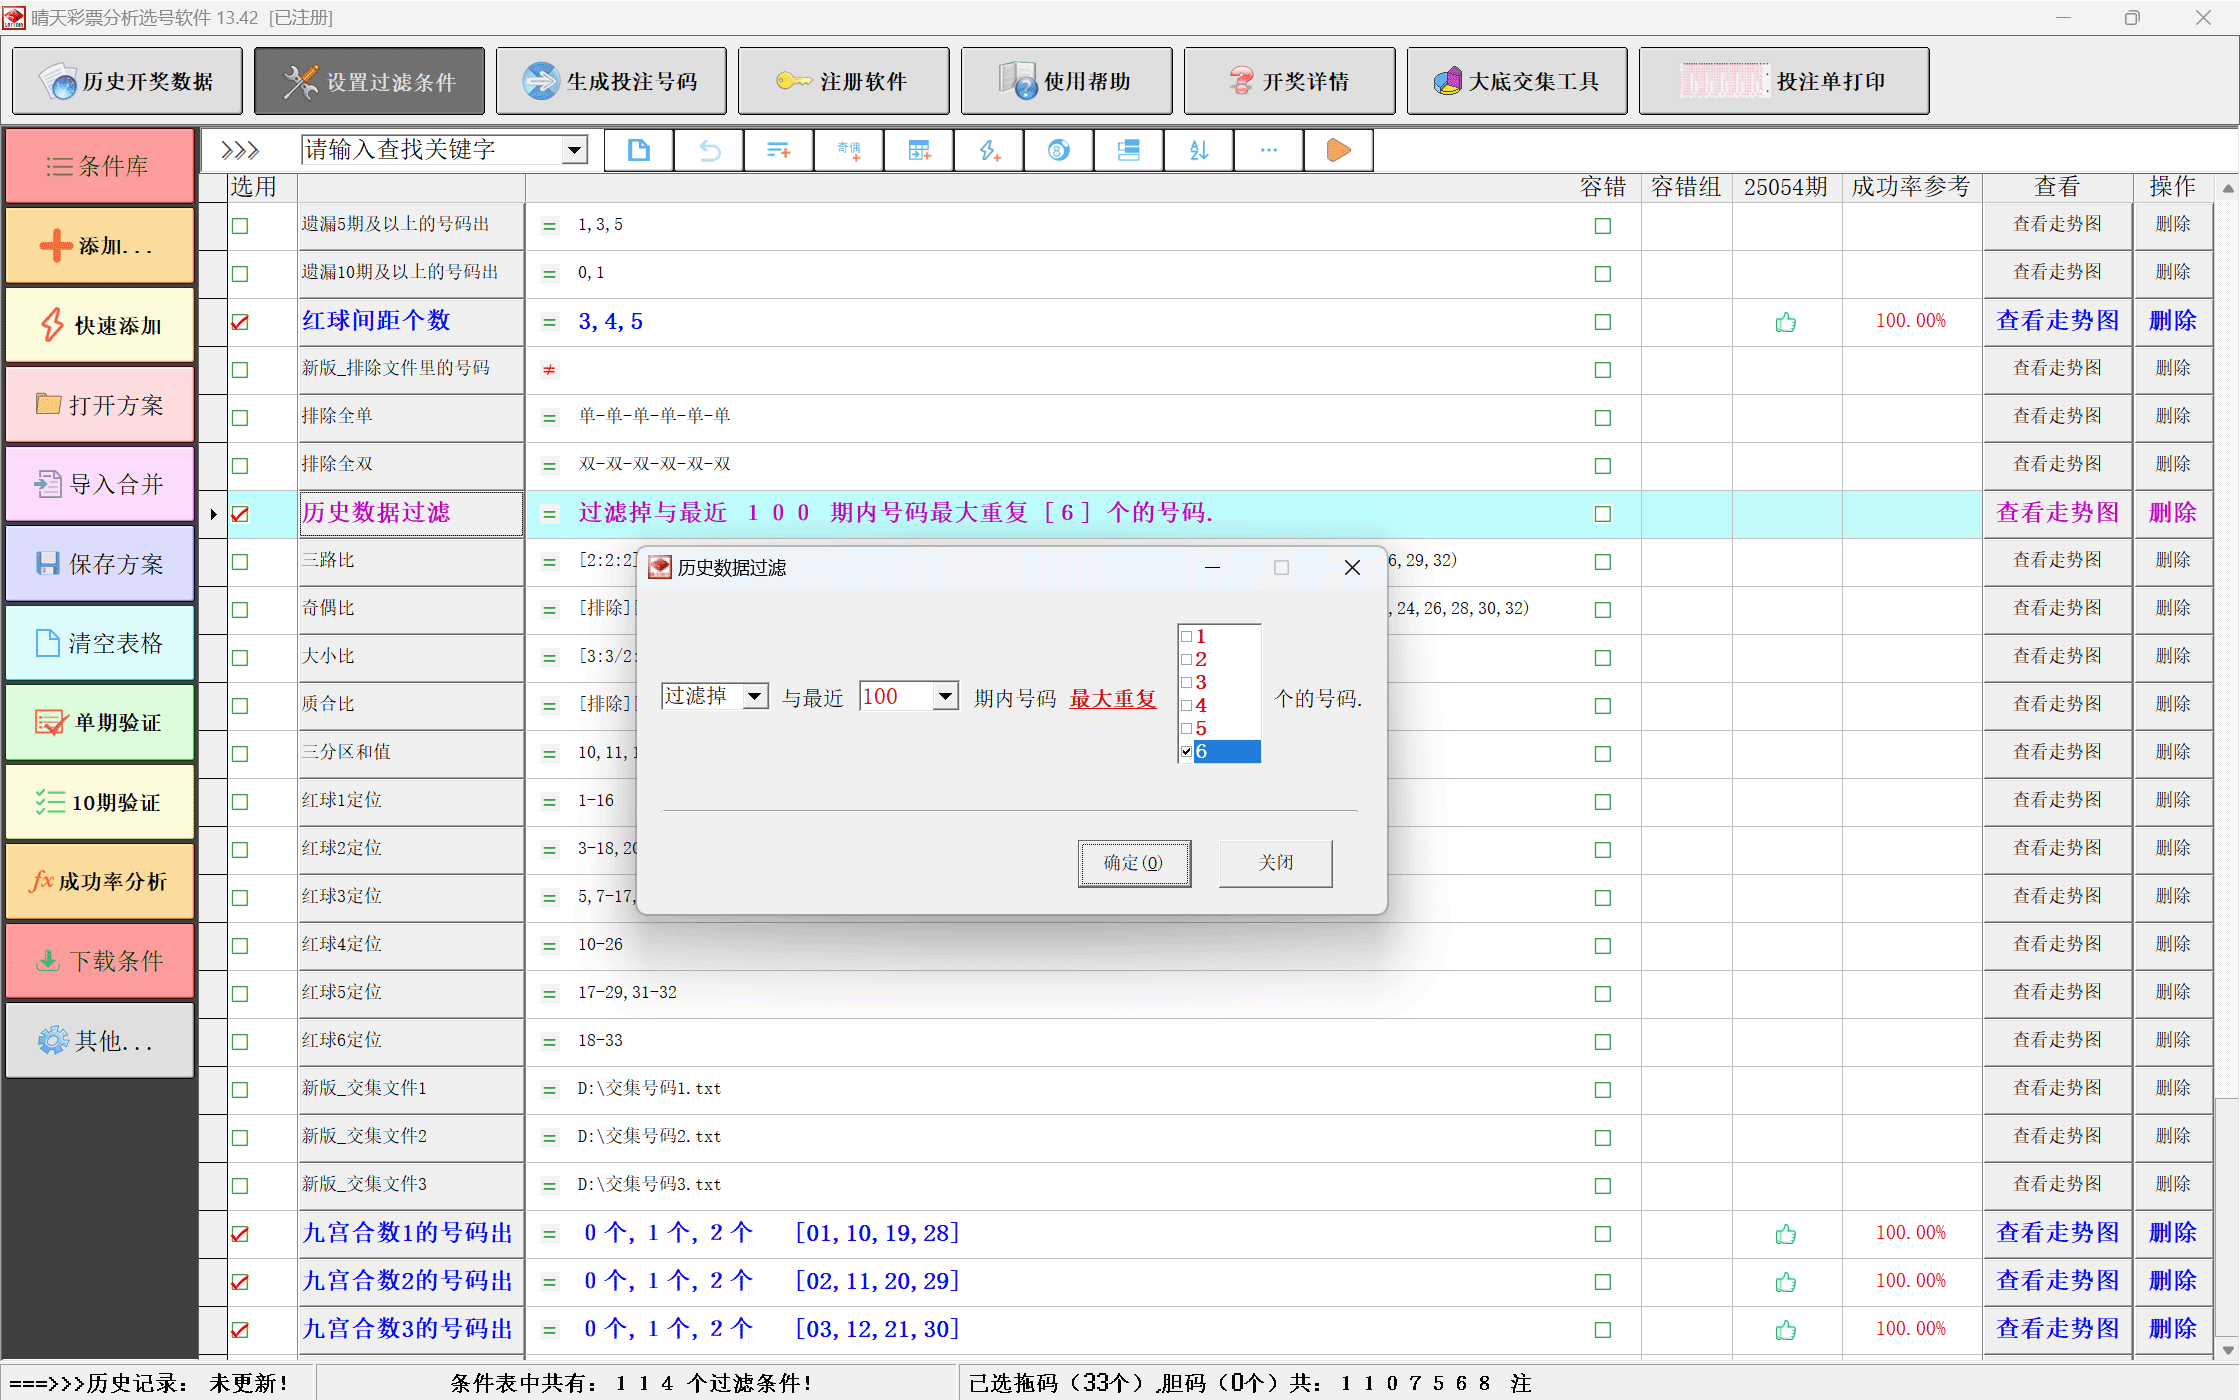This screenshot has height=1400, width=2240.
Task: Enable the 排除全单 condition checkbox
Action: click(x=240, y=418)
